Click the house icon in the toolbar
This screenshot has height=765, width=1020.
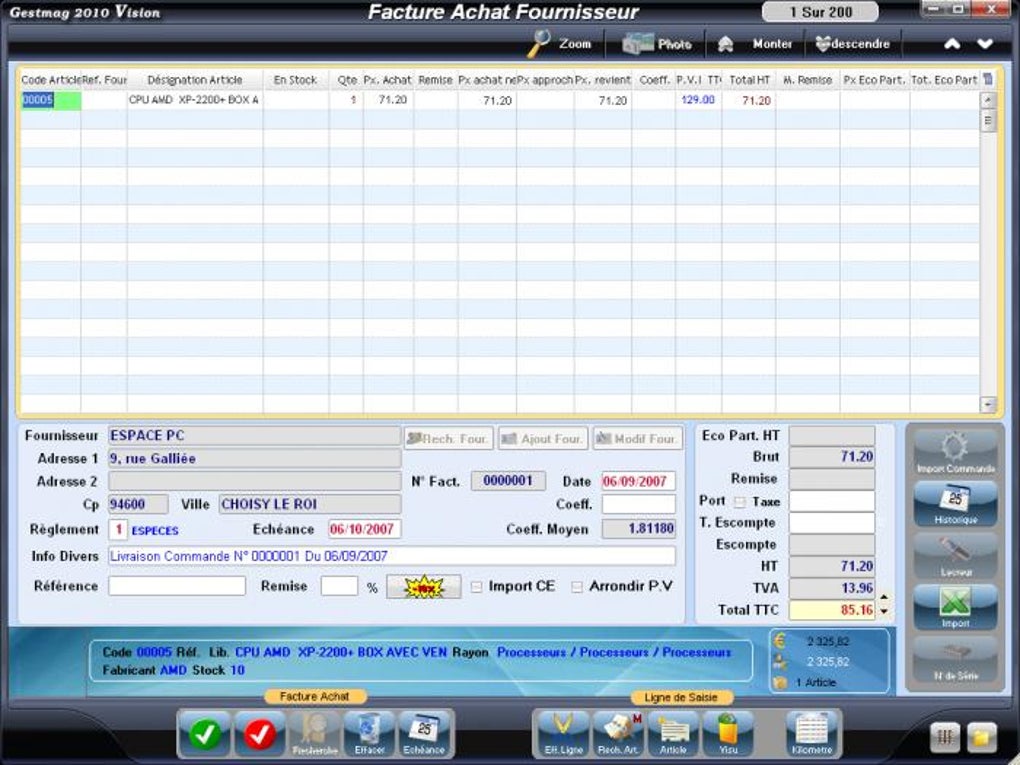click(725, 44)
